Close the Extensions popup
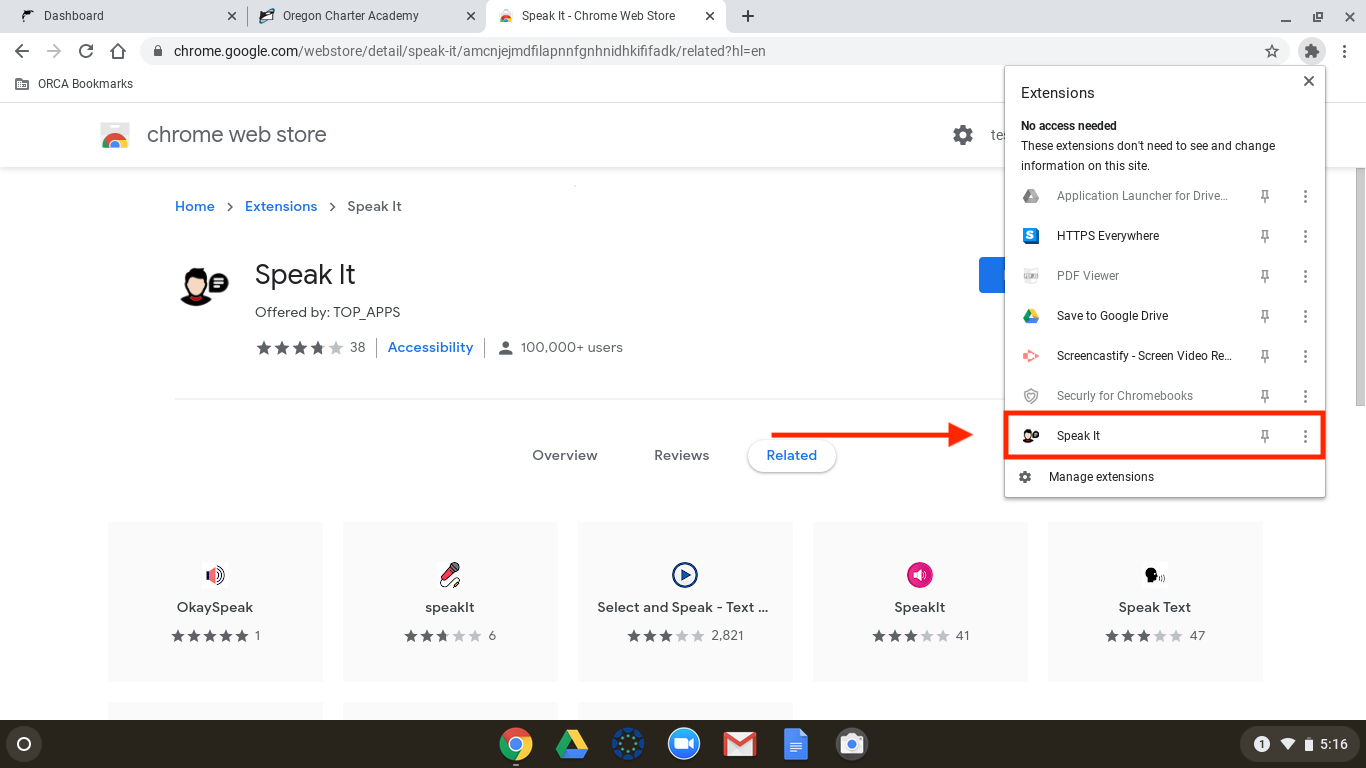 point(1308,81)
